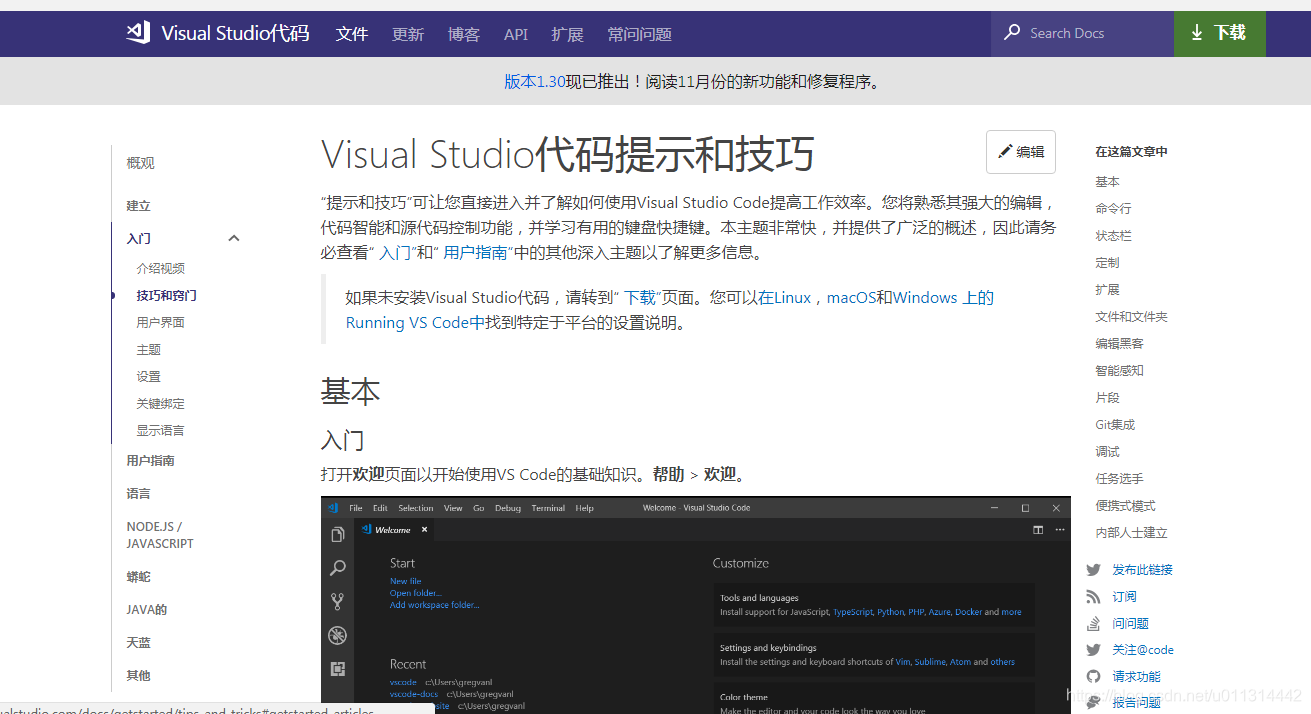Image resolution: width=1311 pixels, height=714 pixels.
Task: Click the Extensions icon in VS Code activity bar
Action: (x=338, y=669)
